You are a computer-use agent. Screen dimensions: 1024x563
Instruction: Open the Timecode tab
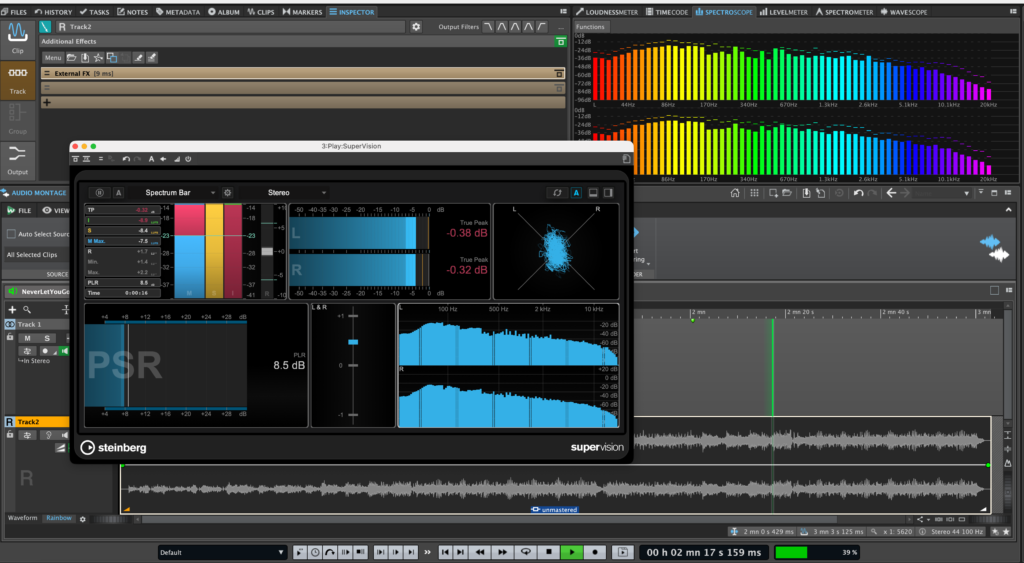pyautogui.click(x=667, y=12)
